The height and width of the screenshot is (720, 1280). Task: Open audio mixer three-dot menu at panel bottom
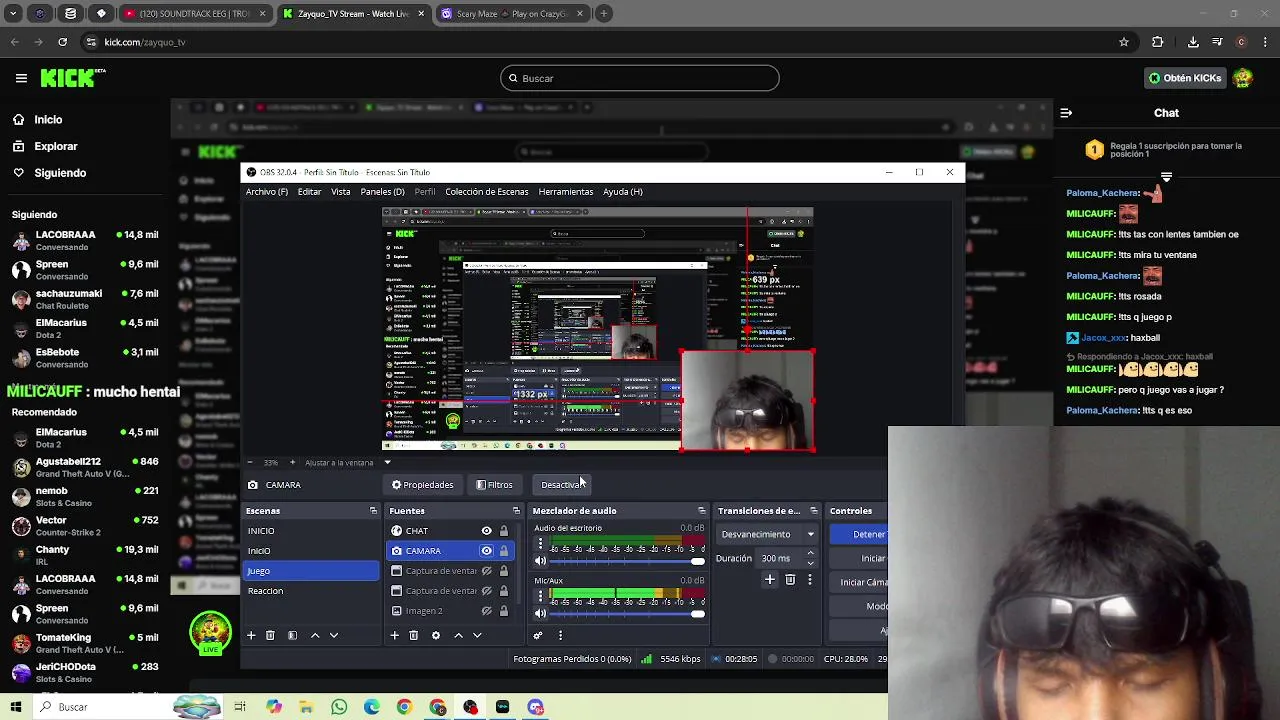560,635
